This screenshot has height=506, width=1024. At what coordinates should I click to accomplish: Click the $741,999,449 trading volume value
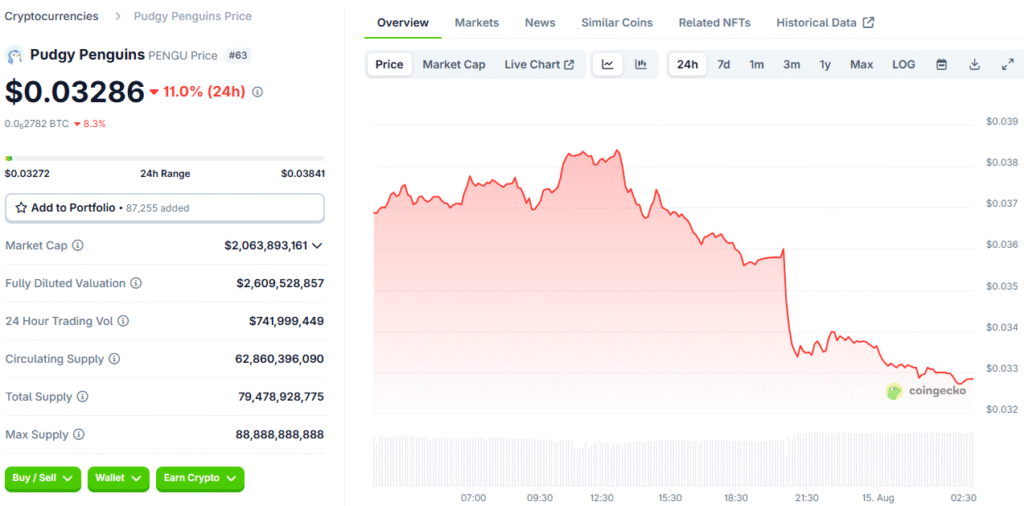click(286, 321)
